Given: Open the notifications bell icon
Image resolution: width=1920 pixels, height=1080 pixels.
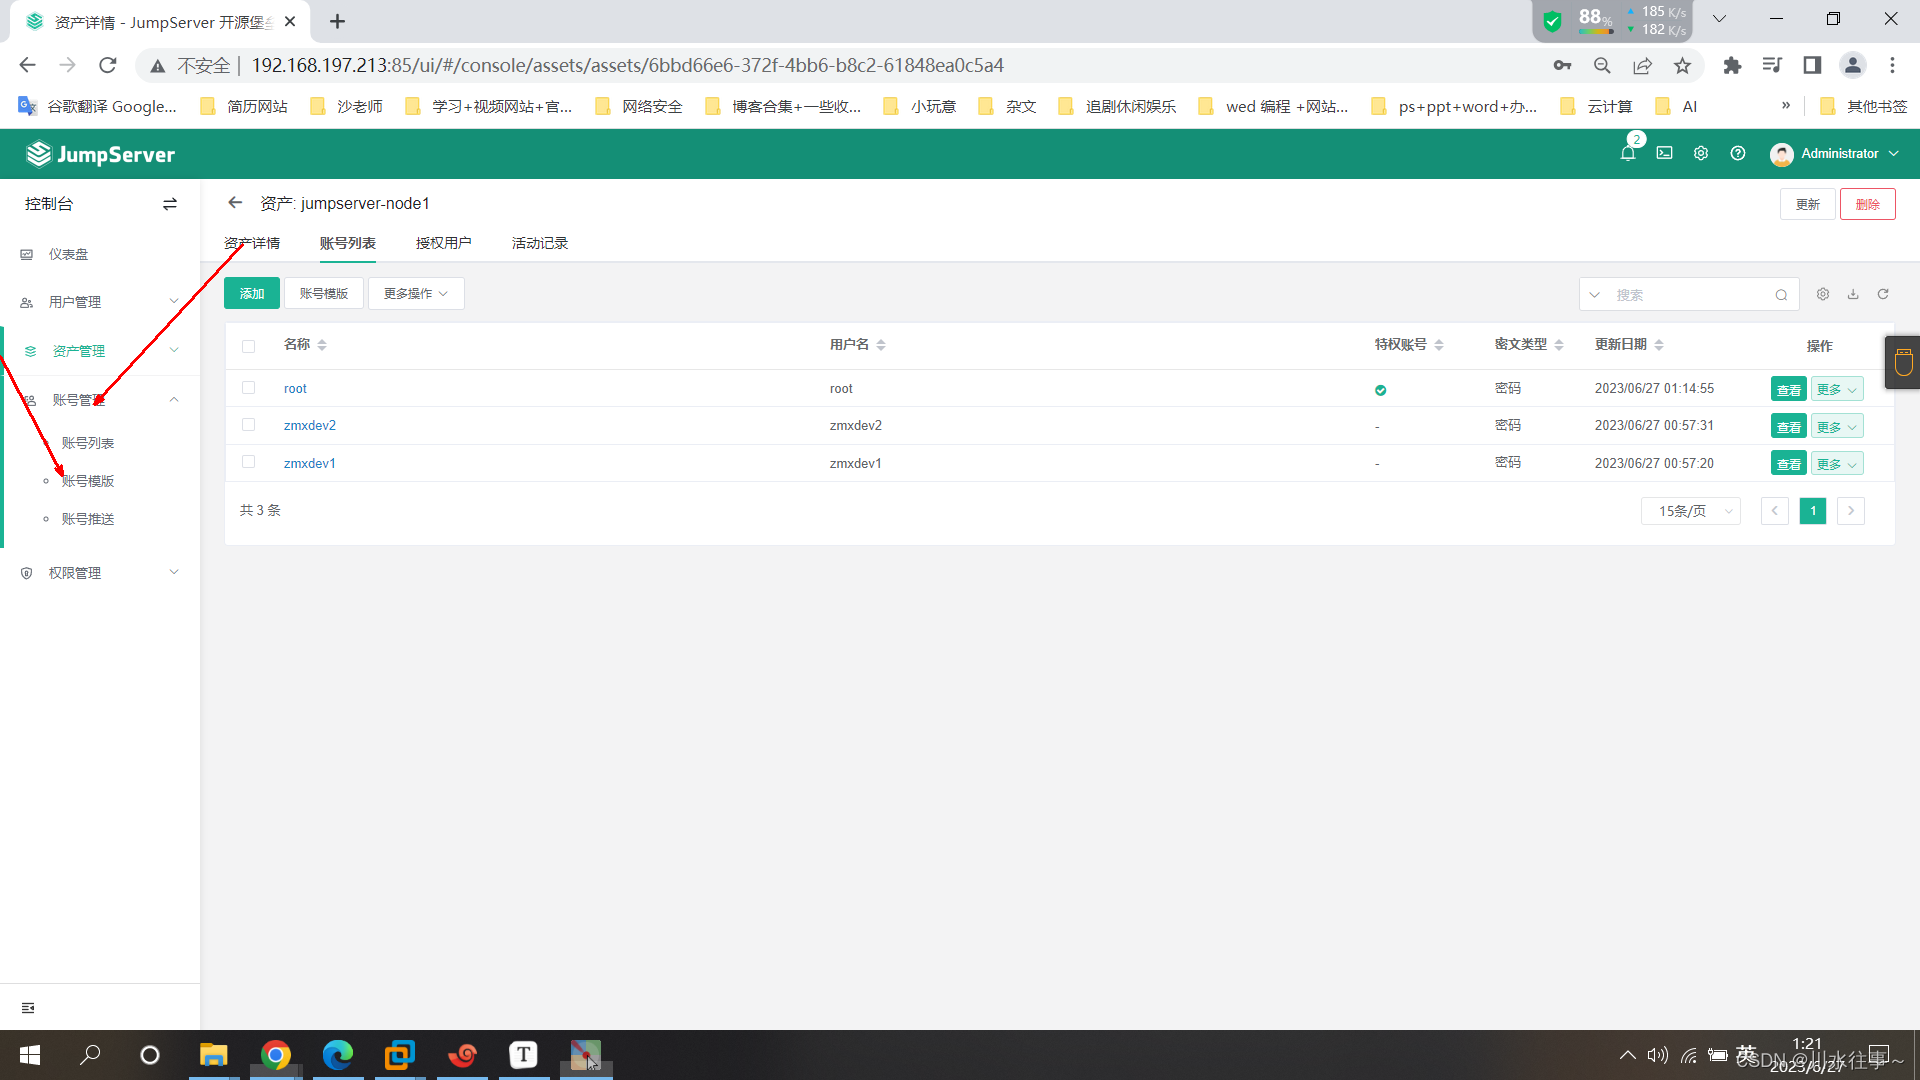Looking at the screenshot, I should [1627, 154].
